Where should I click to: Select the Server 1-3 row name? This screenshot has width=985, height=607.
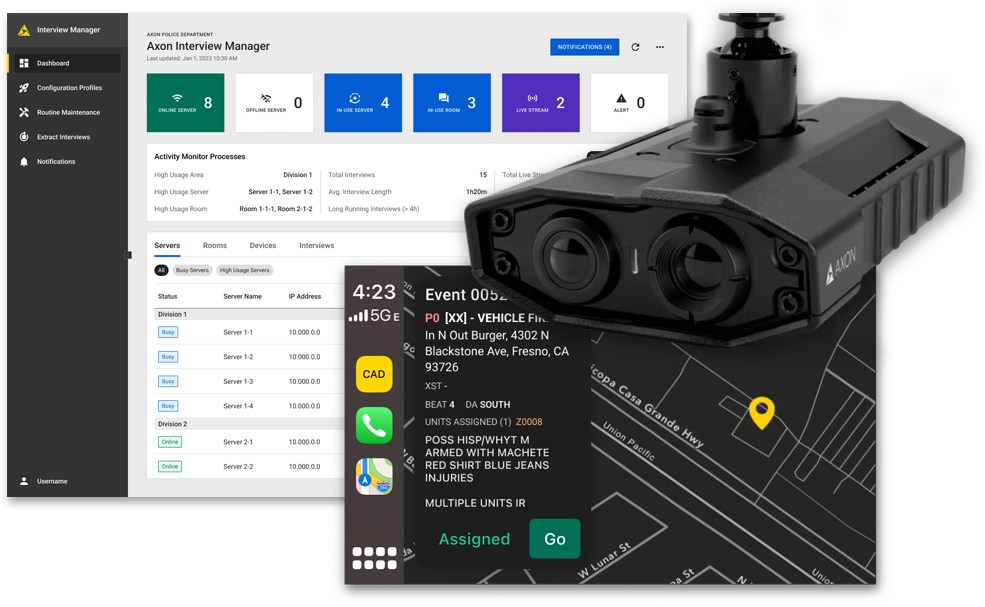tap(238, 381)
